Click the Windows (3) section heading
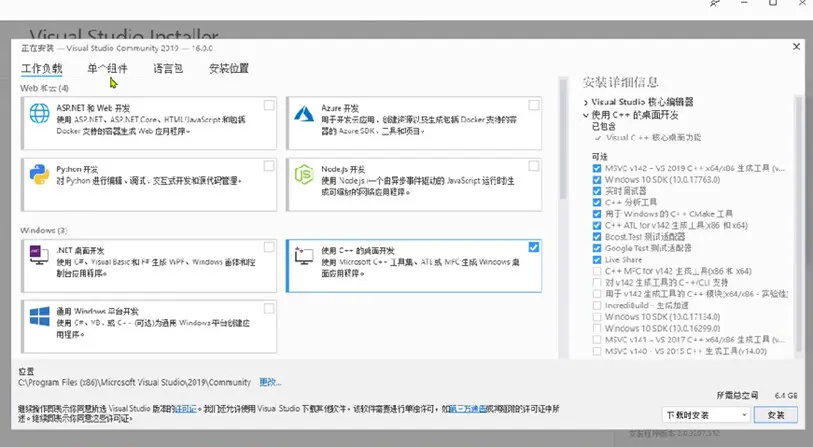This screenshot has width=813, height=447. [44, 230]
